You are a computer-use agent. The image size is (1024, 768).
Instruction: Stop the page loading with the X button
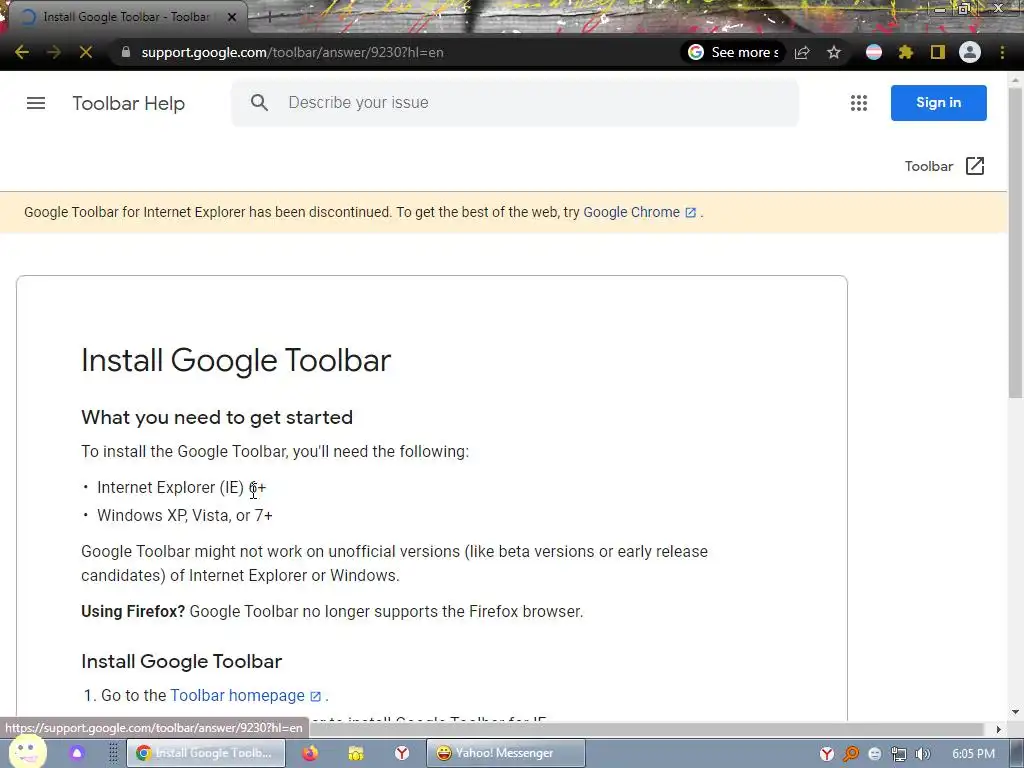point(86,52)
